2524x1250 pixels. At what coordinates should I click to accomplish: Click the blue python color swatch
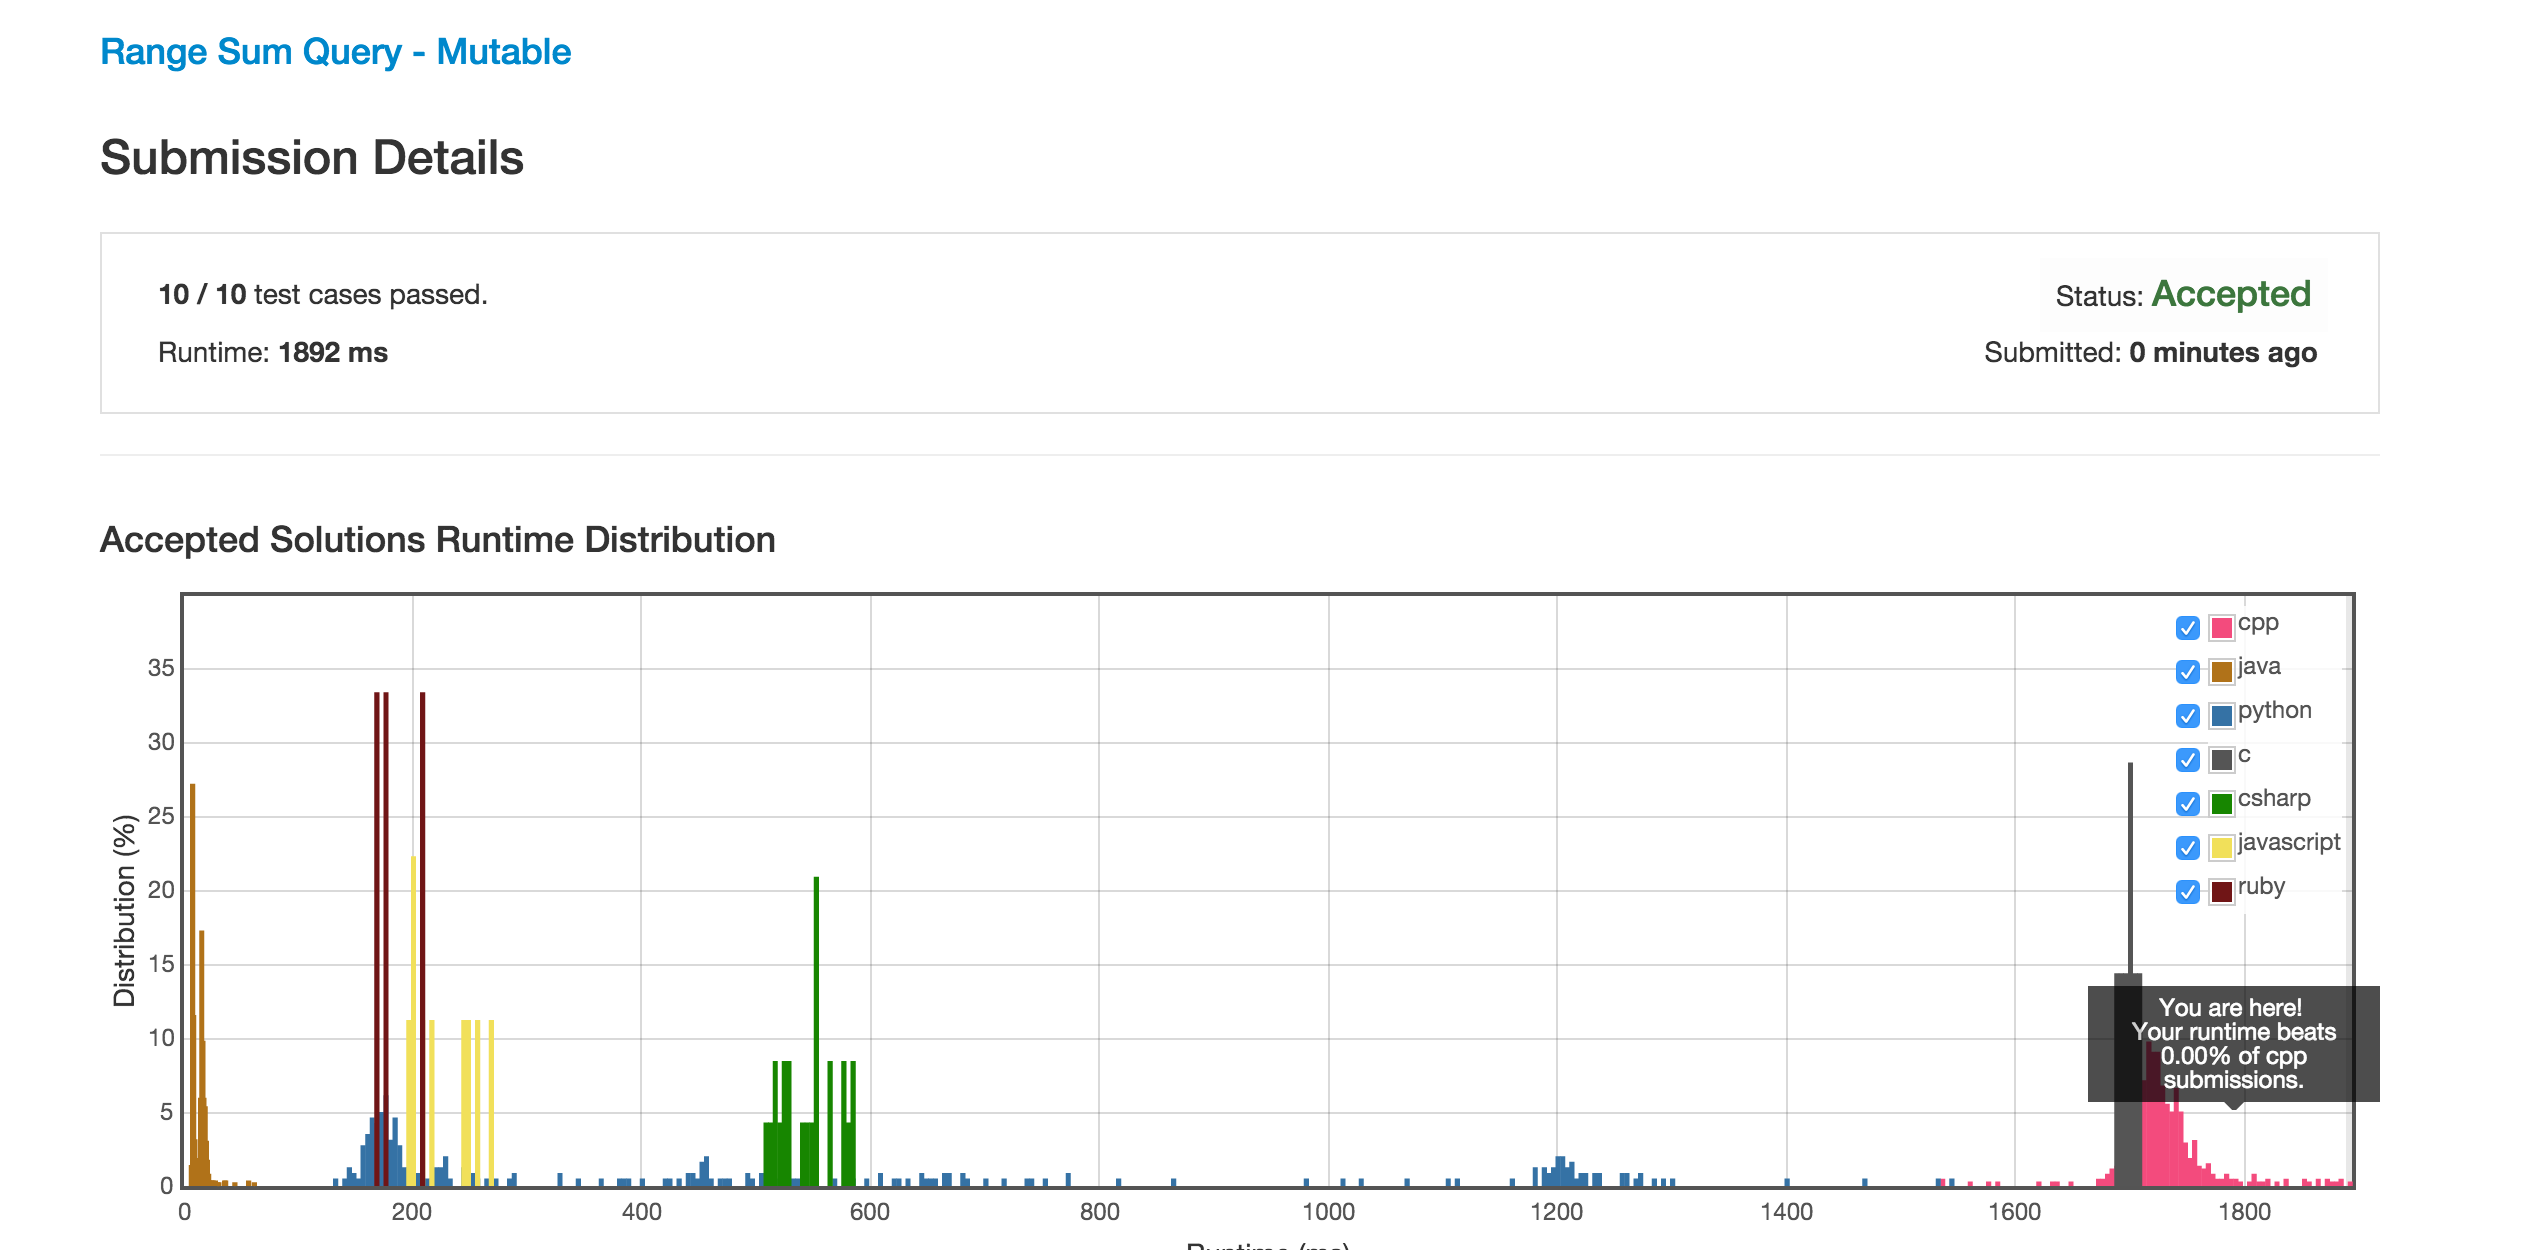tap(2222, 716)
